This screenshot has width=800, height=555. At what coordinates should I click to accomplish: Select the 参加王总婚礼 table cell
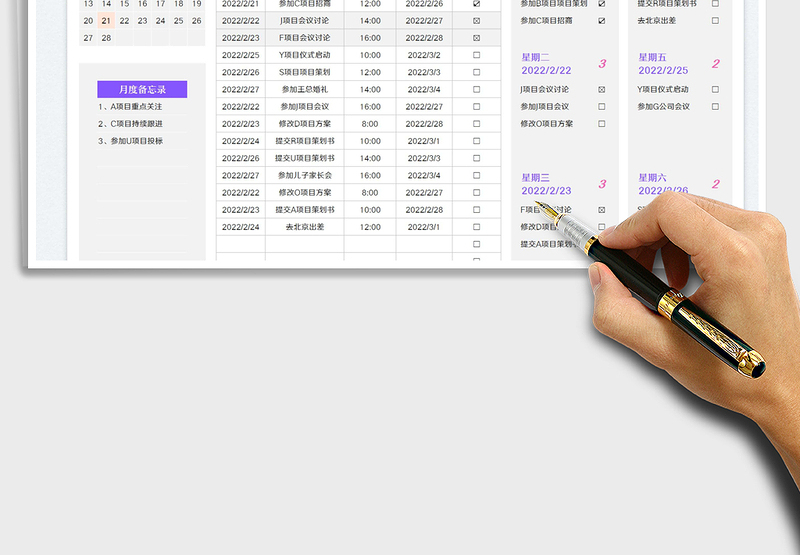click(305, 89)
